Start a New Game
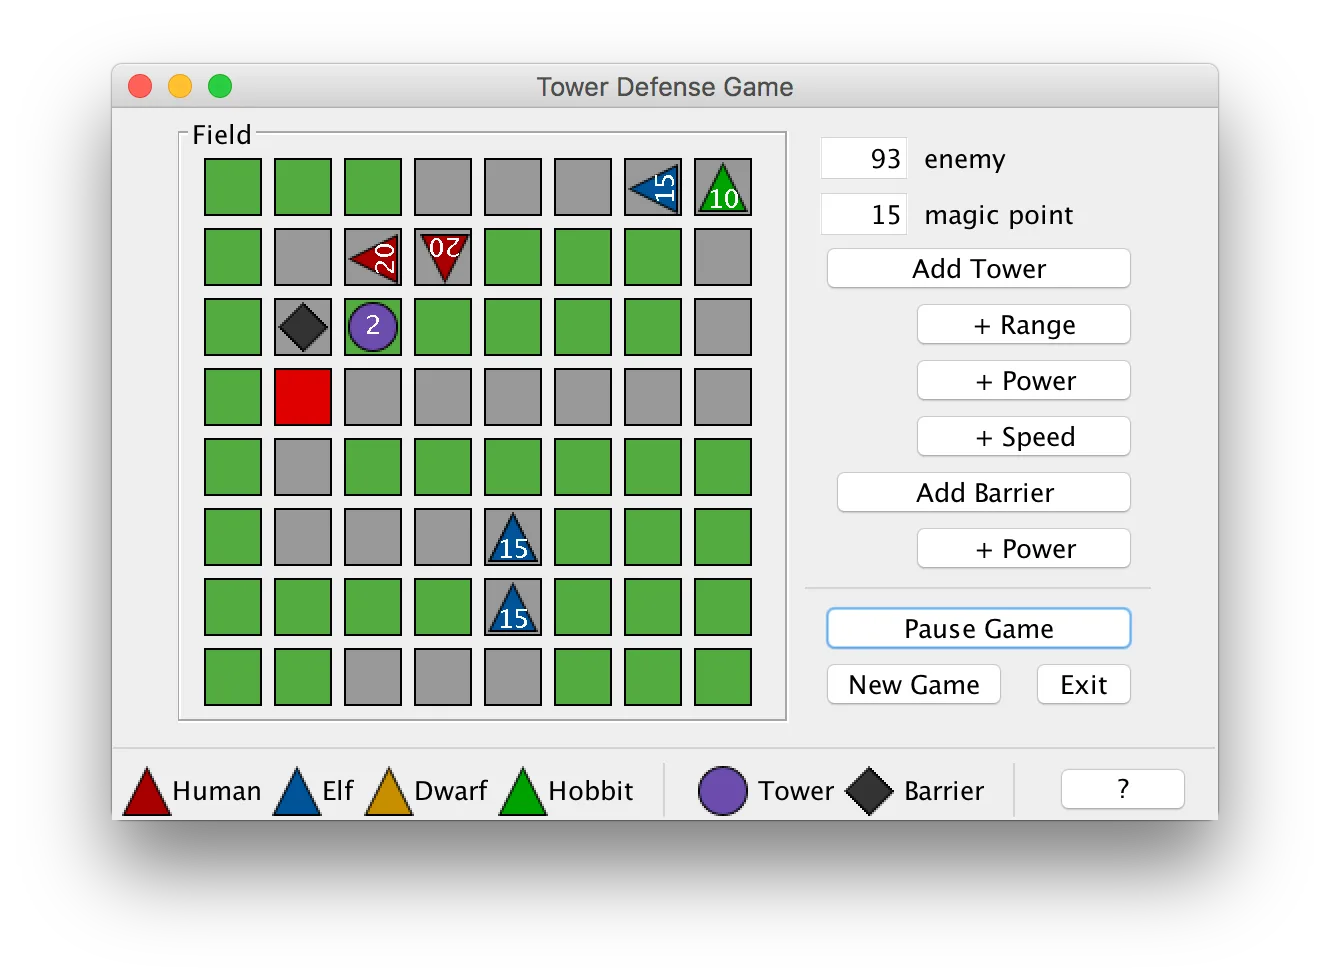This screenshot has width=1330, height=980. [914, 685]
